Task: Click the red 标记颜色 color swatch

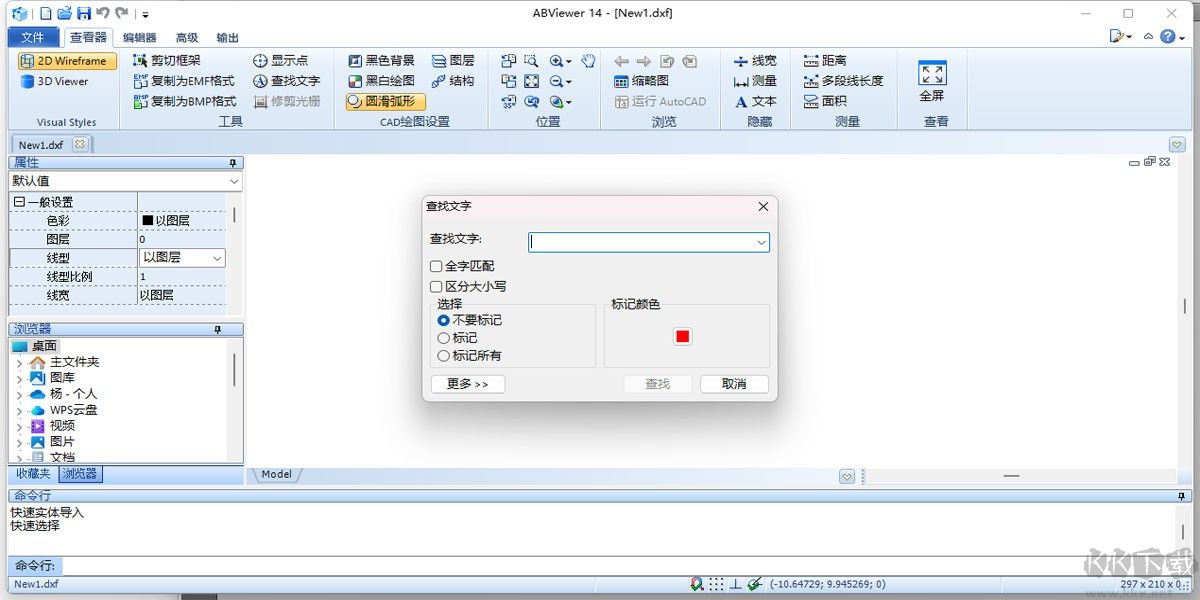Action: (681, 336)
